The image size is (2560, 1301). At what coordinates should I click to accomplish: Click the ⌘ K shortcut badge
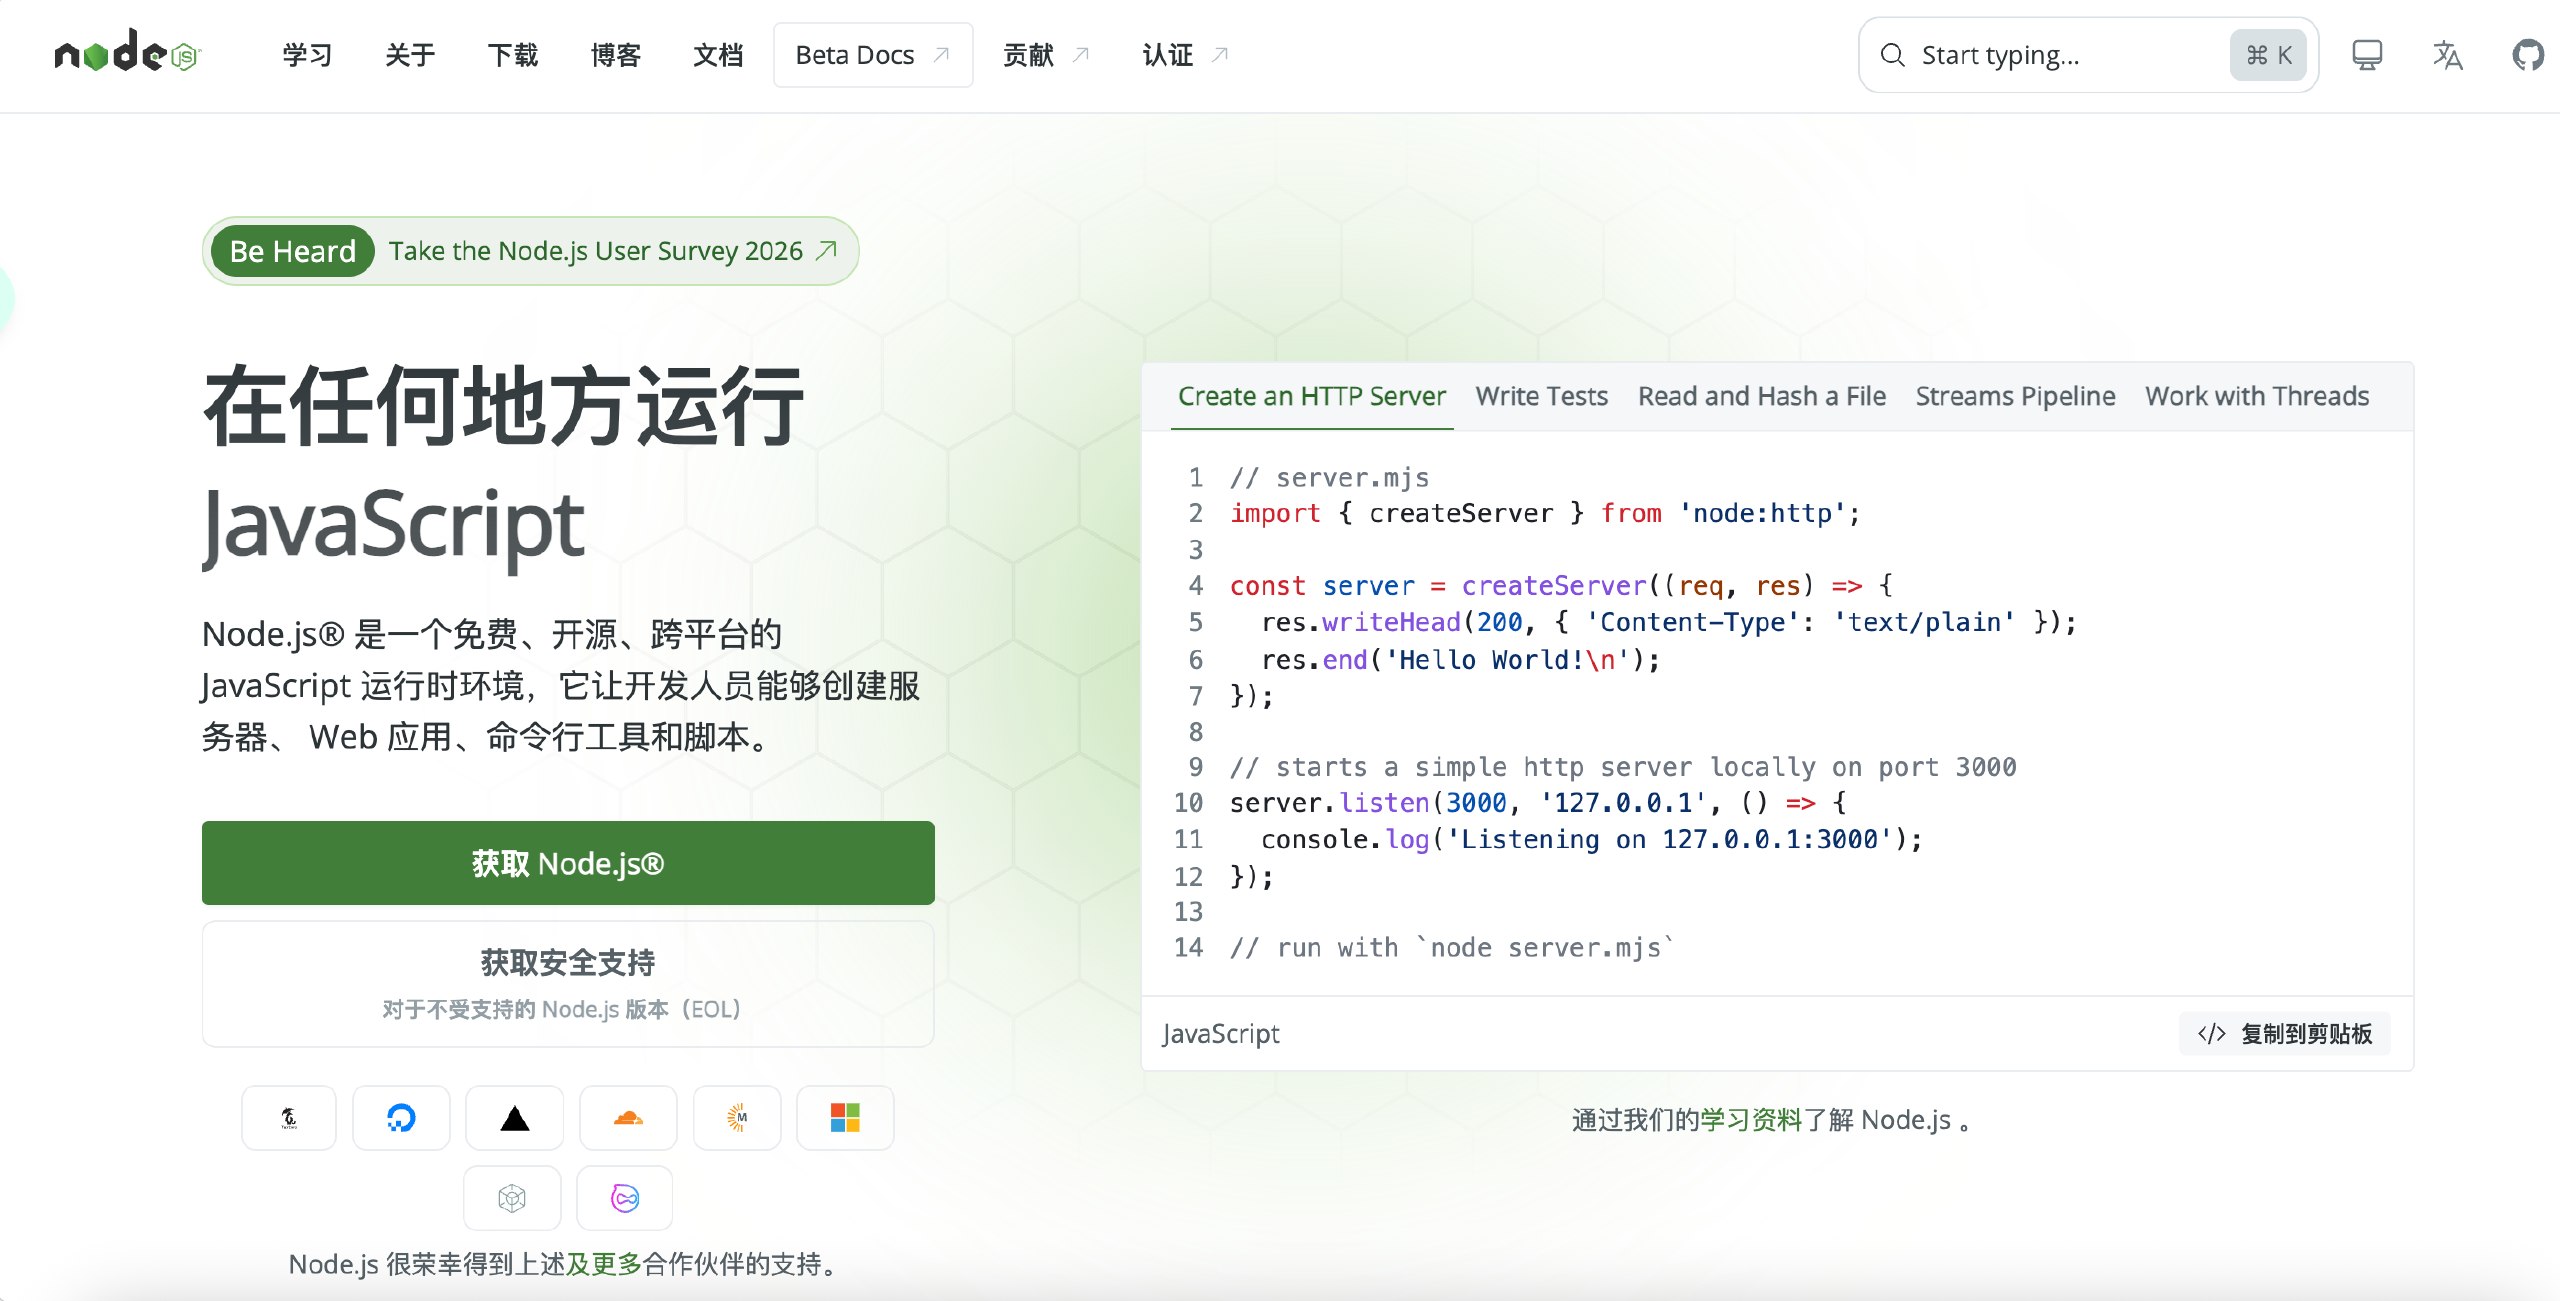2268,55
